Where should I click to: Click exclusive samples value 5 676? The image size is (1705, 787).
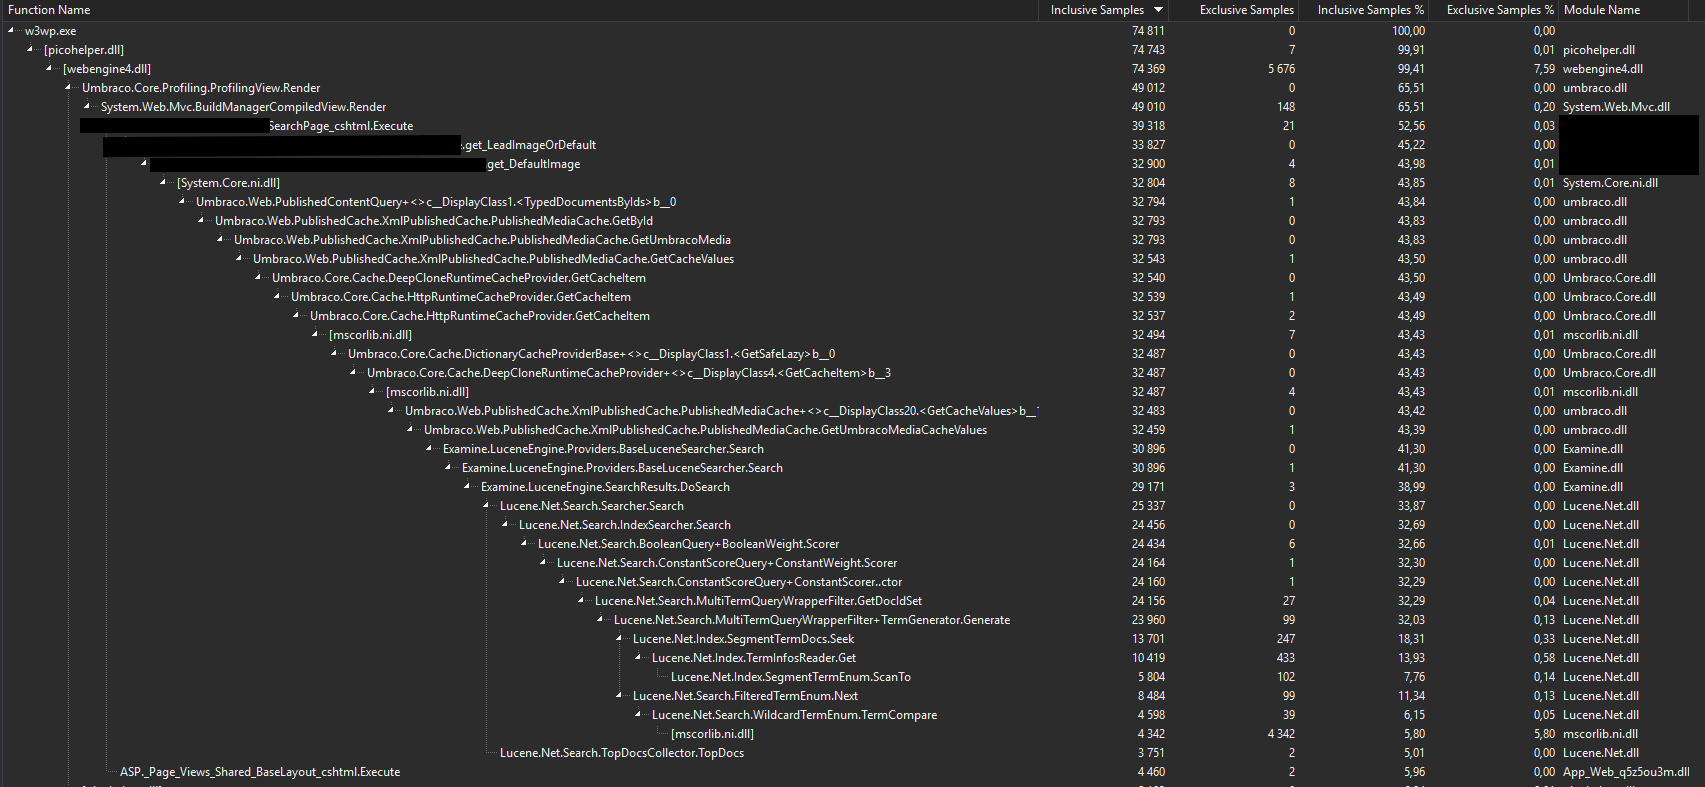pos(1281,69)
